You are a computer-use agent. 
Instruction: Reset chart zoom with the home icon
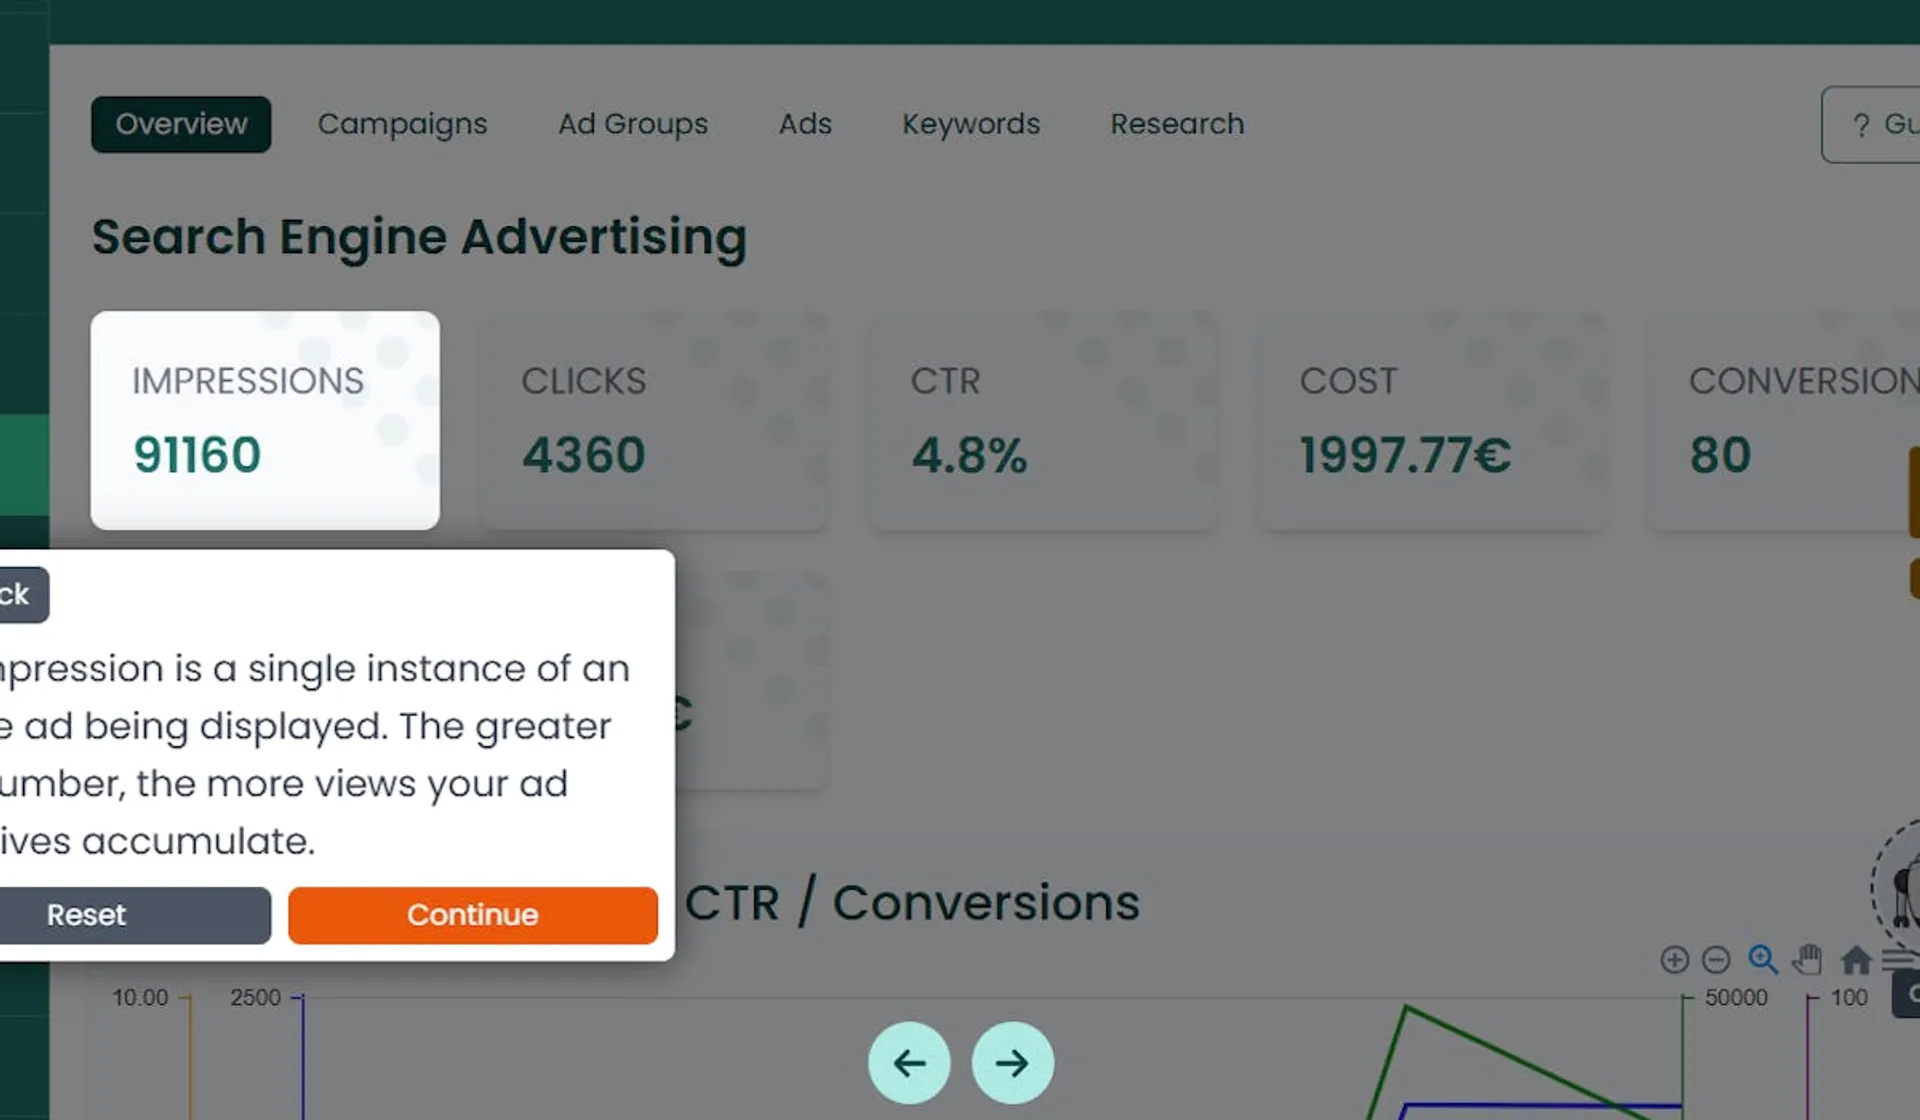(x=1856, y=960)
